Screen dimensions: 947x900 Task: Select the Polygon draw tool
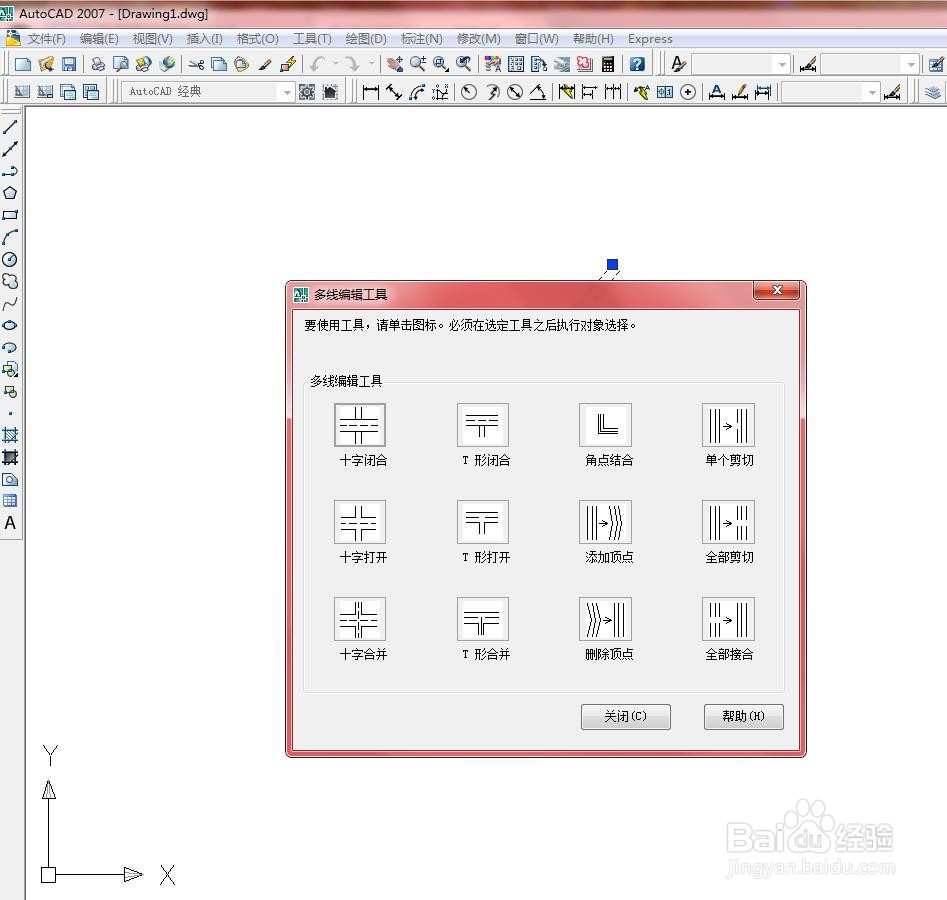pos(10,193)
